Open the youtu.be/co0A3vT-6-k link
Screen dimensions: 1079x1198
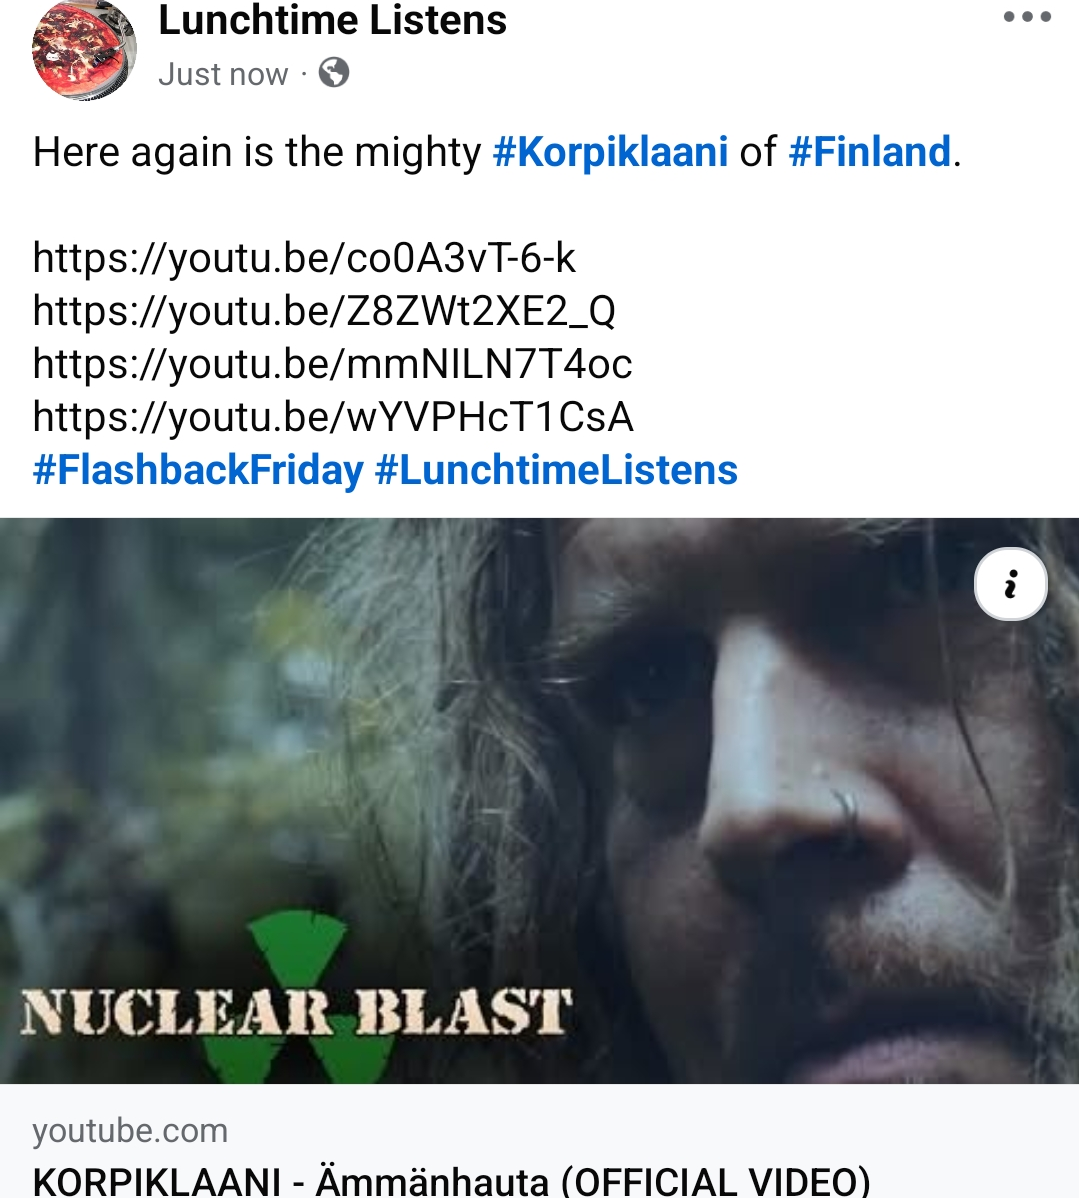click(x=304, y=258)
